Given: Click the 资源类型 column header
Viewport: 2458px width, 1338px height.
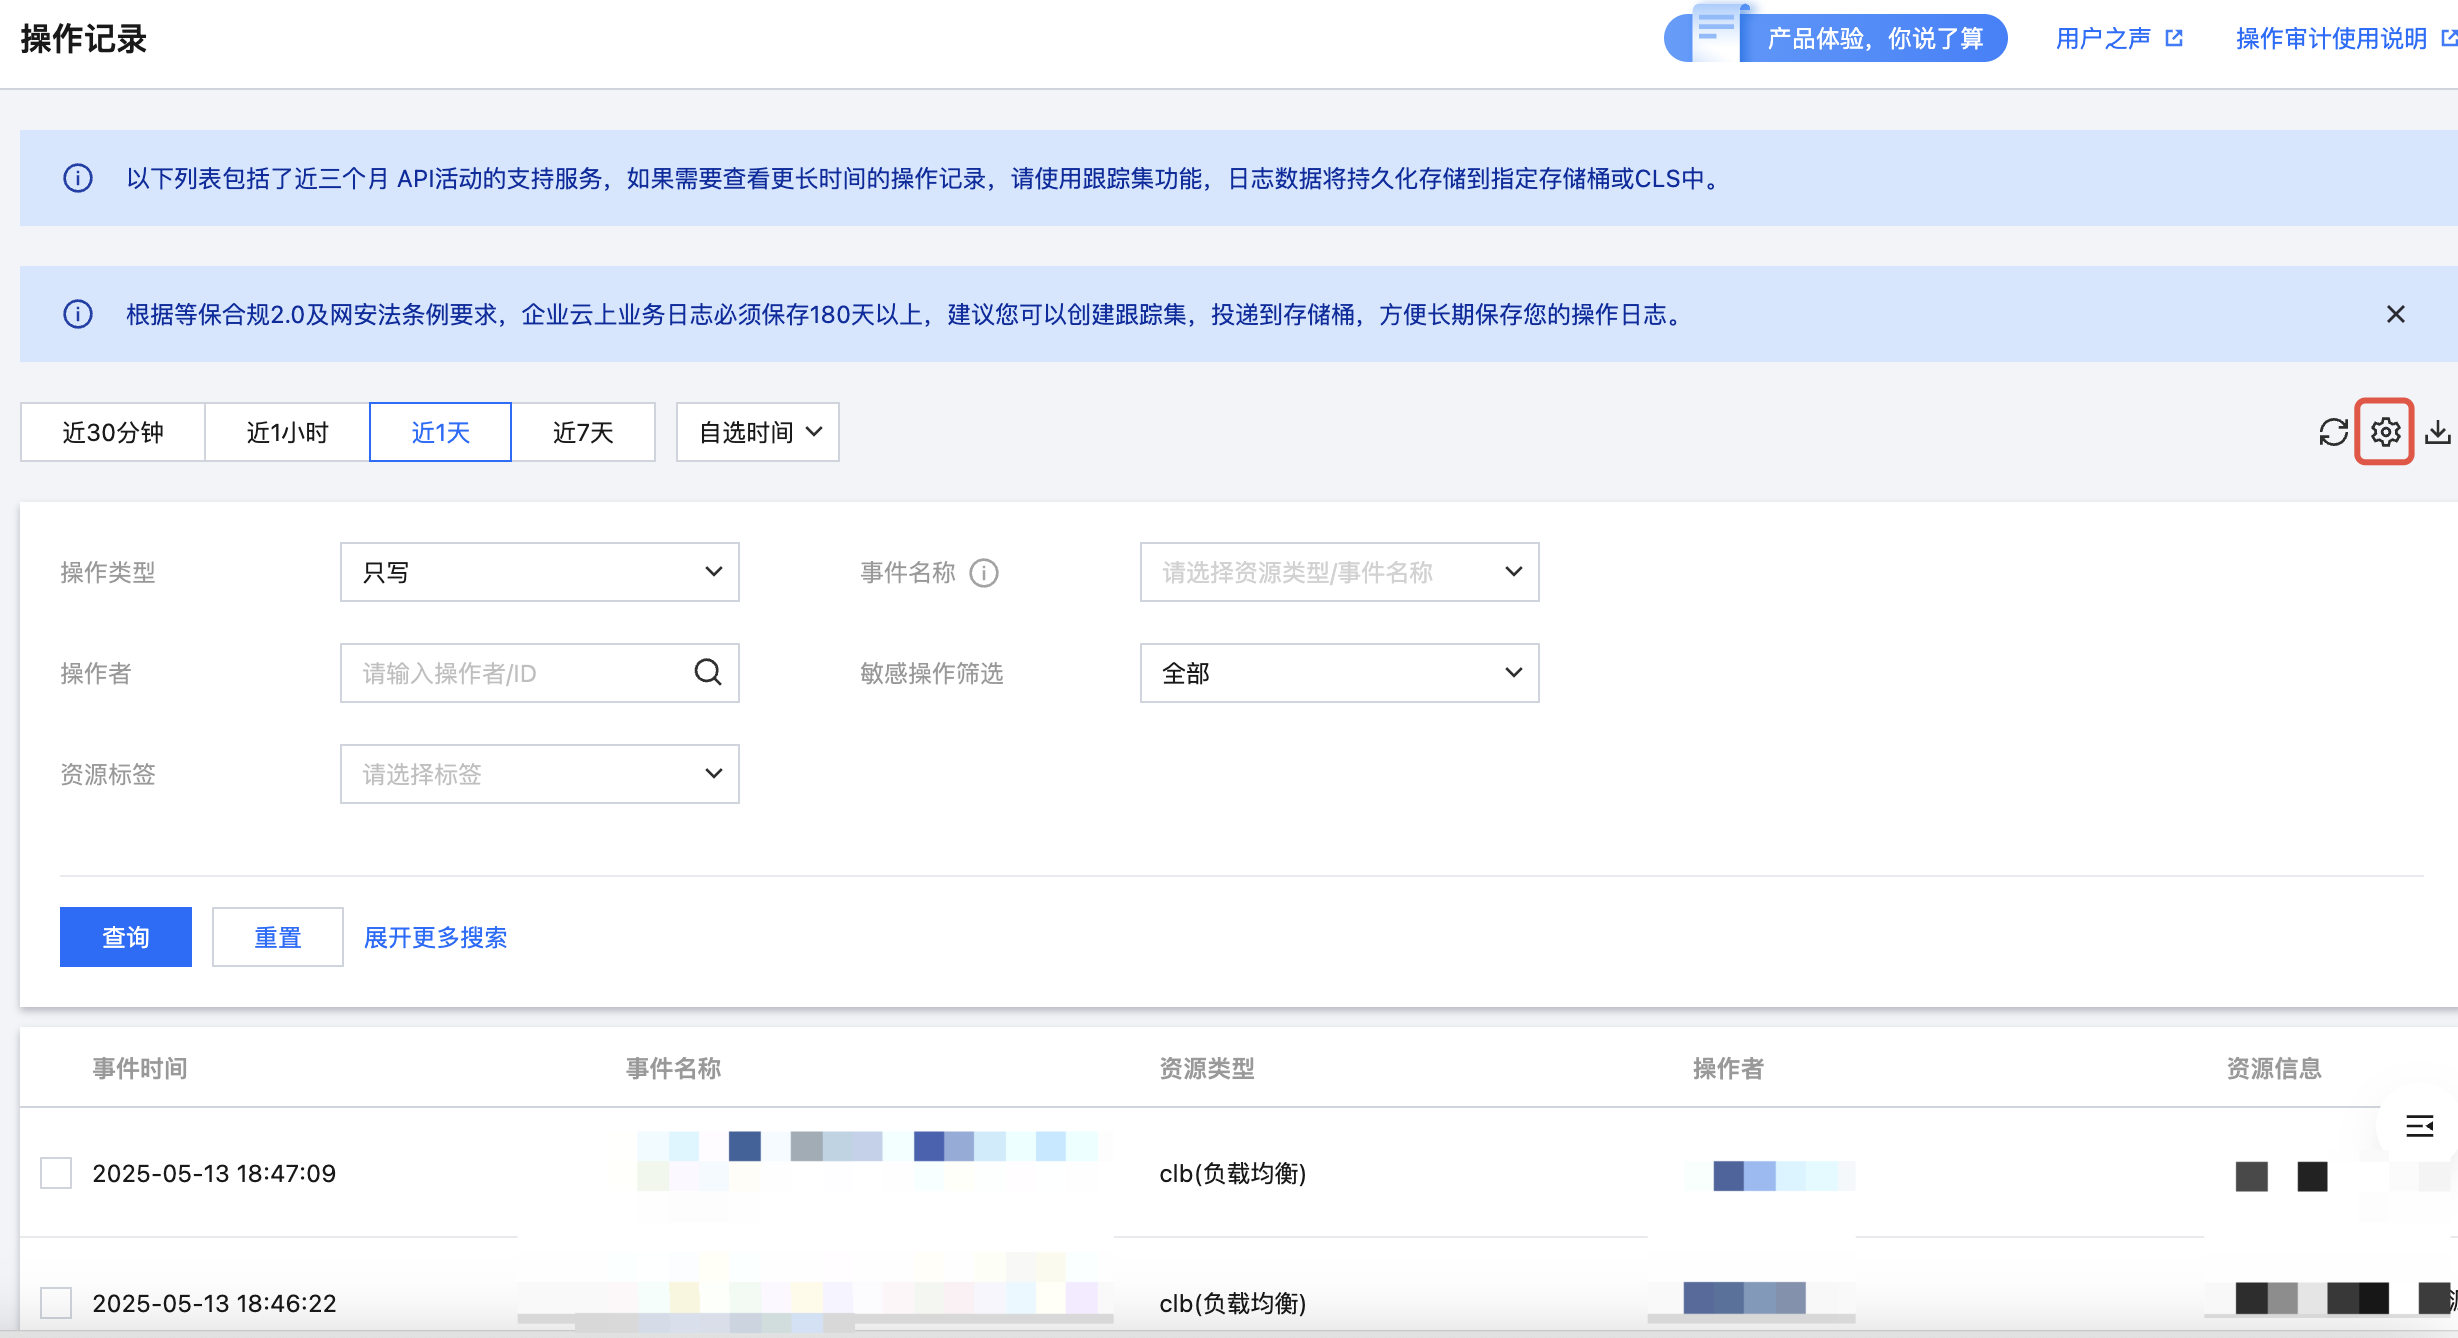Looking at the screenshot, I should [x=1207, y=1068].
